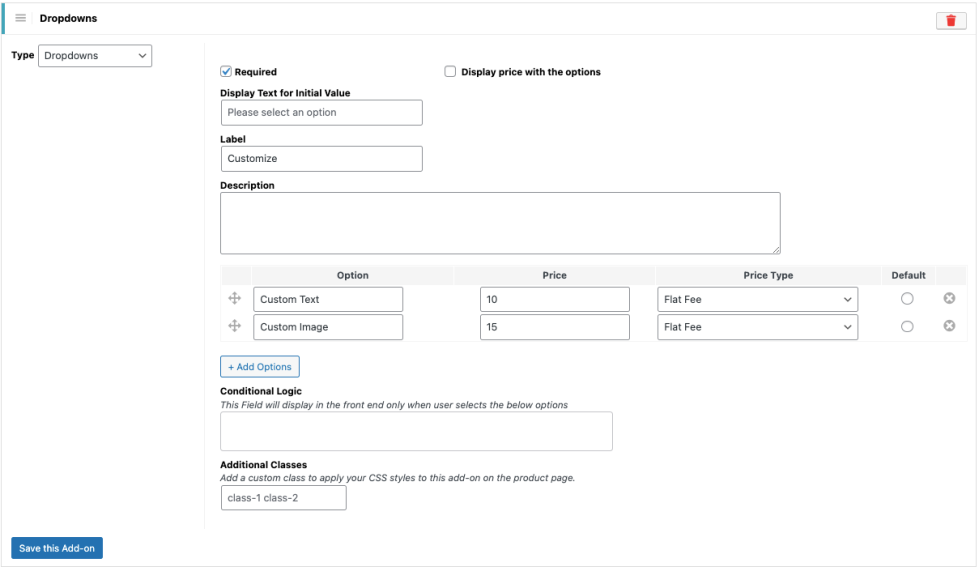Click the Conditional Logic input box
Viewport: 979px width, 567px height.
click(416, 431)
